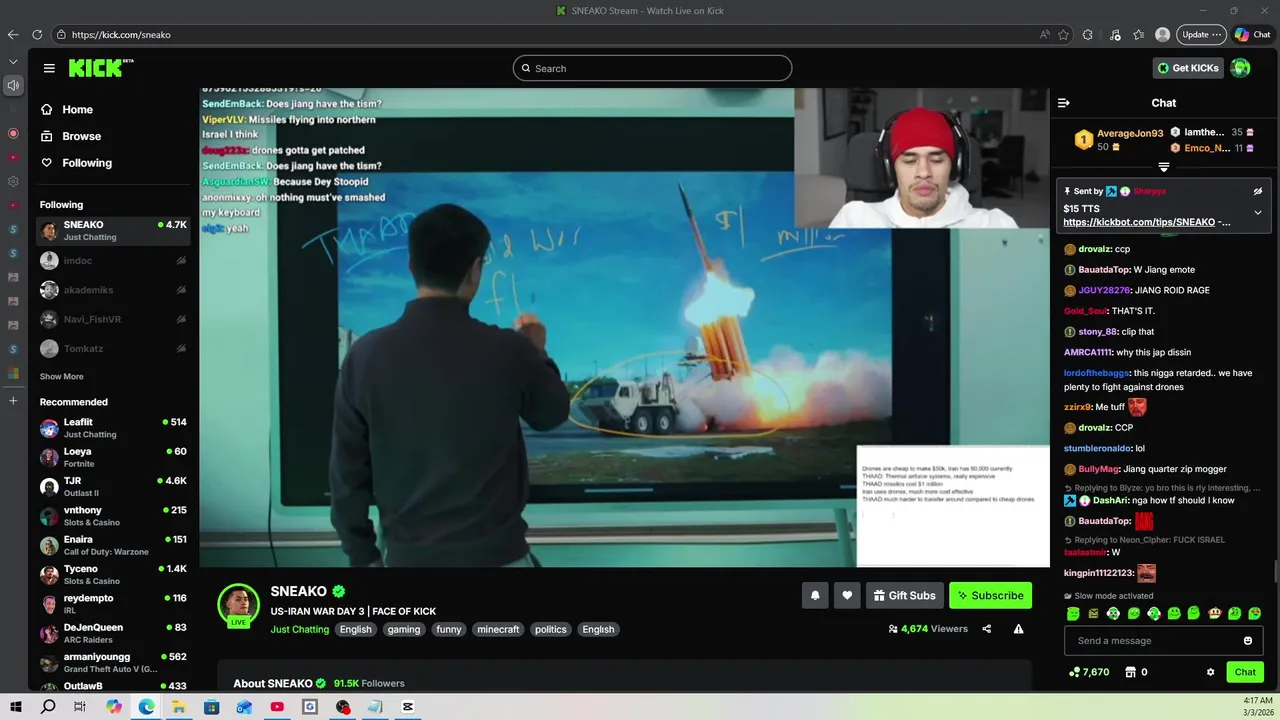The height and width of the screenshot is (720, 1280).
Task: Expand the gift leaderboard handle
Action: (1164, 167)
